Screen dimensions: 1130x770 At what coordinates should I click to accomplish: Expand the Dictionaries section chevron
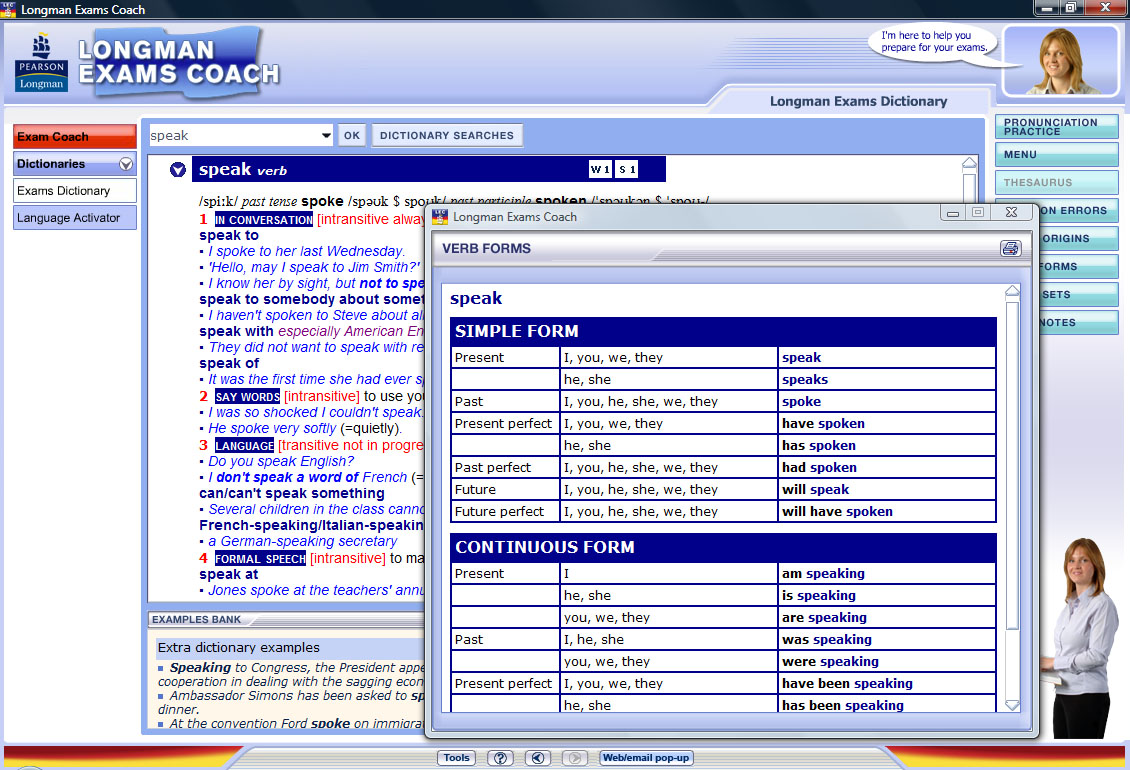(x=126, y=164)
